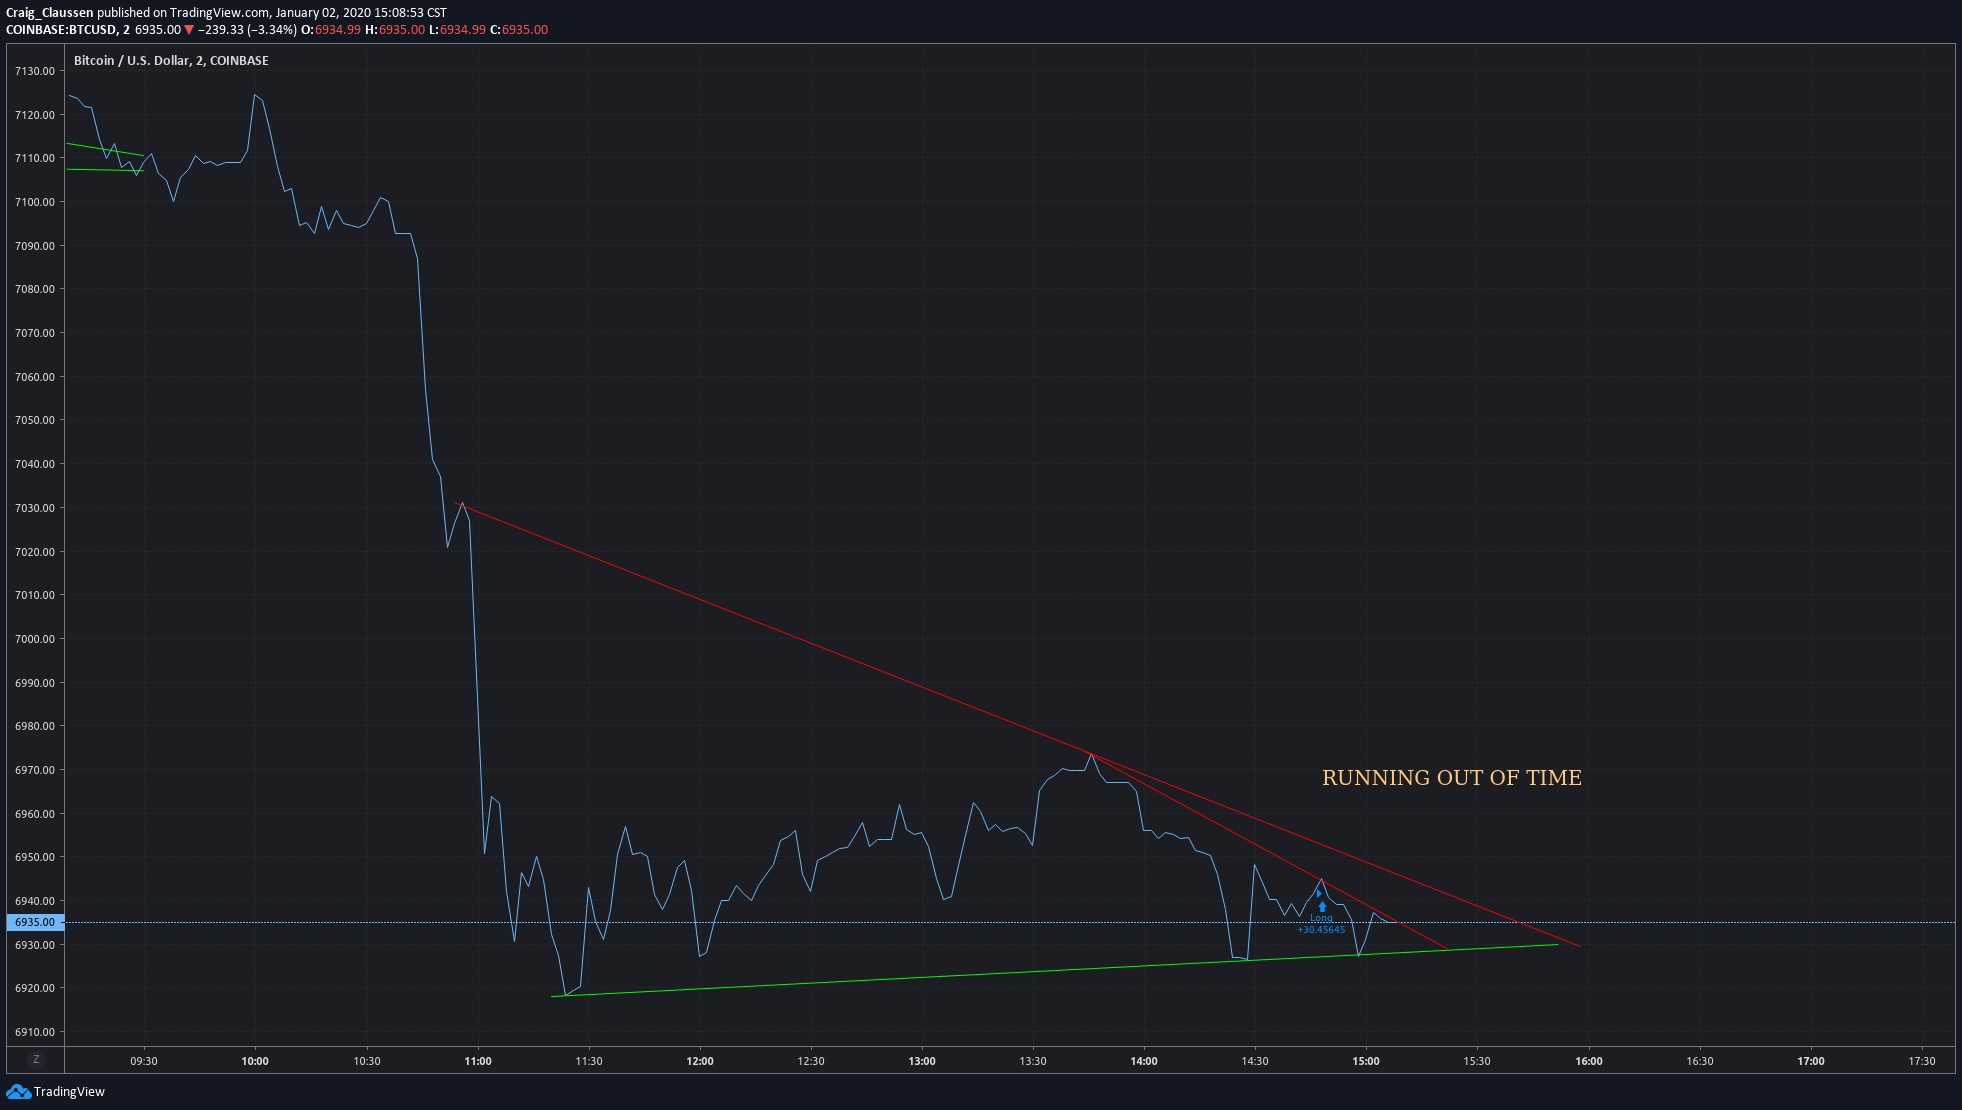Click the publish date January 02, 2020
This screenshot has width=1962, height=1110.
tap(323, 13)
